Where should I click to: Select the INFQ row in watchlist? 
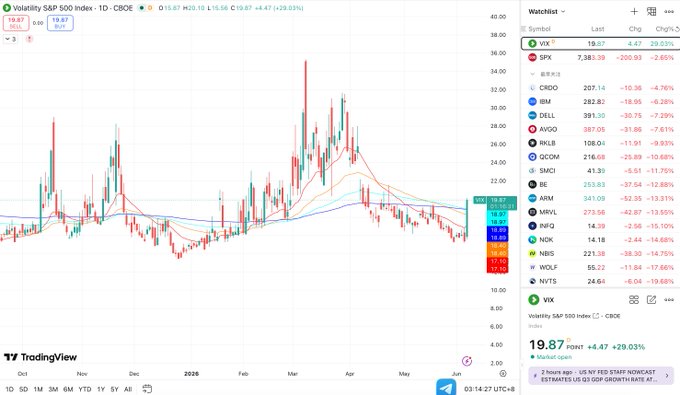coord(600,226)
